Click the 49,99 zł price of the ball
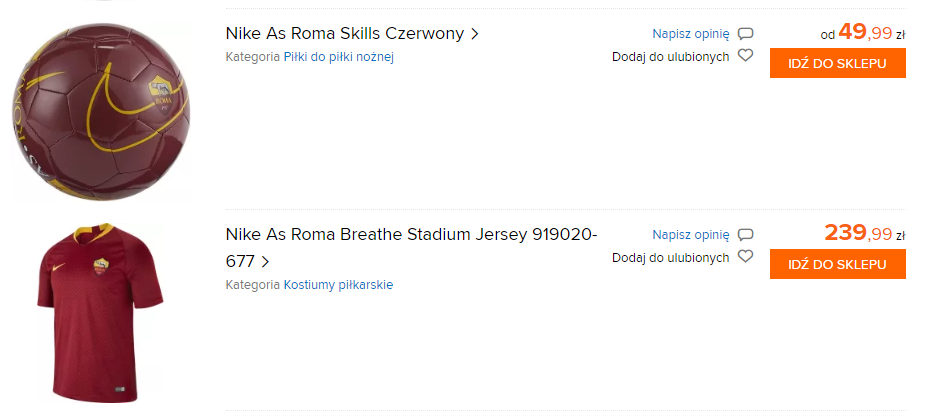The width and height of the screenshot is (931, 413). point(866,33)
